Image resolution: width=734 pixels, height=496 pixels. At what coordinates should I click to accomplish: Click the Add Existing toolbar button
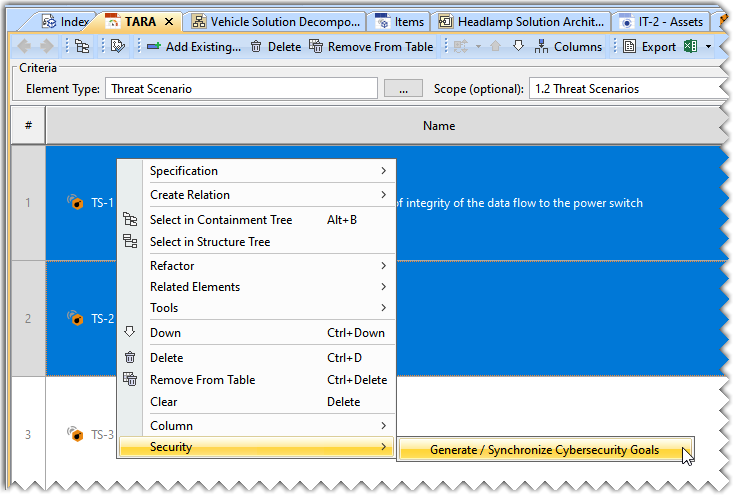point(194,46)
